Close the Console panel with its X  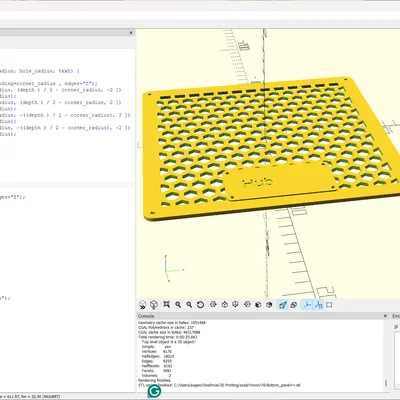tap(385, 316)
